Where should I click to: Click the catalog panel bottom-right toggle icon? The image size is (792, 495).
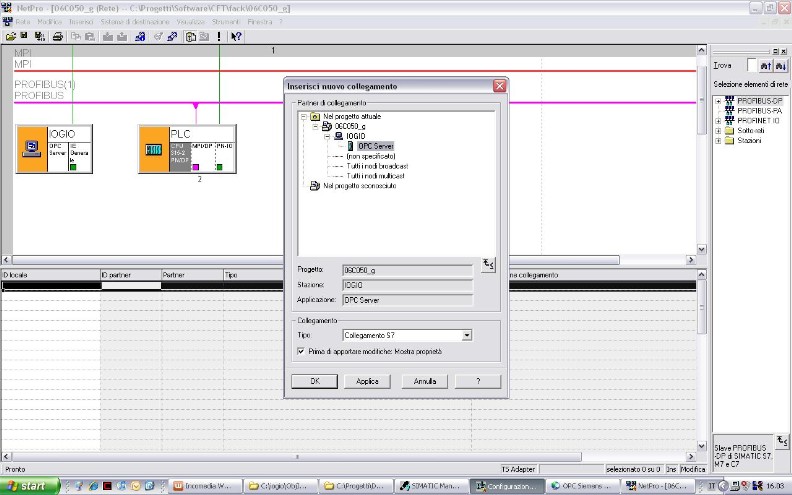[x=781, y=441]
